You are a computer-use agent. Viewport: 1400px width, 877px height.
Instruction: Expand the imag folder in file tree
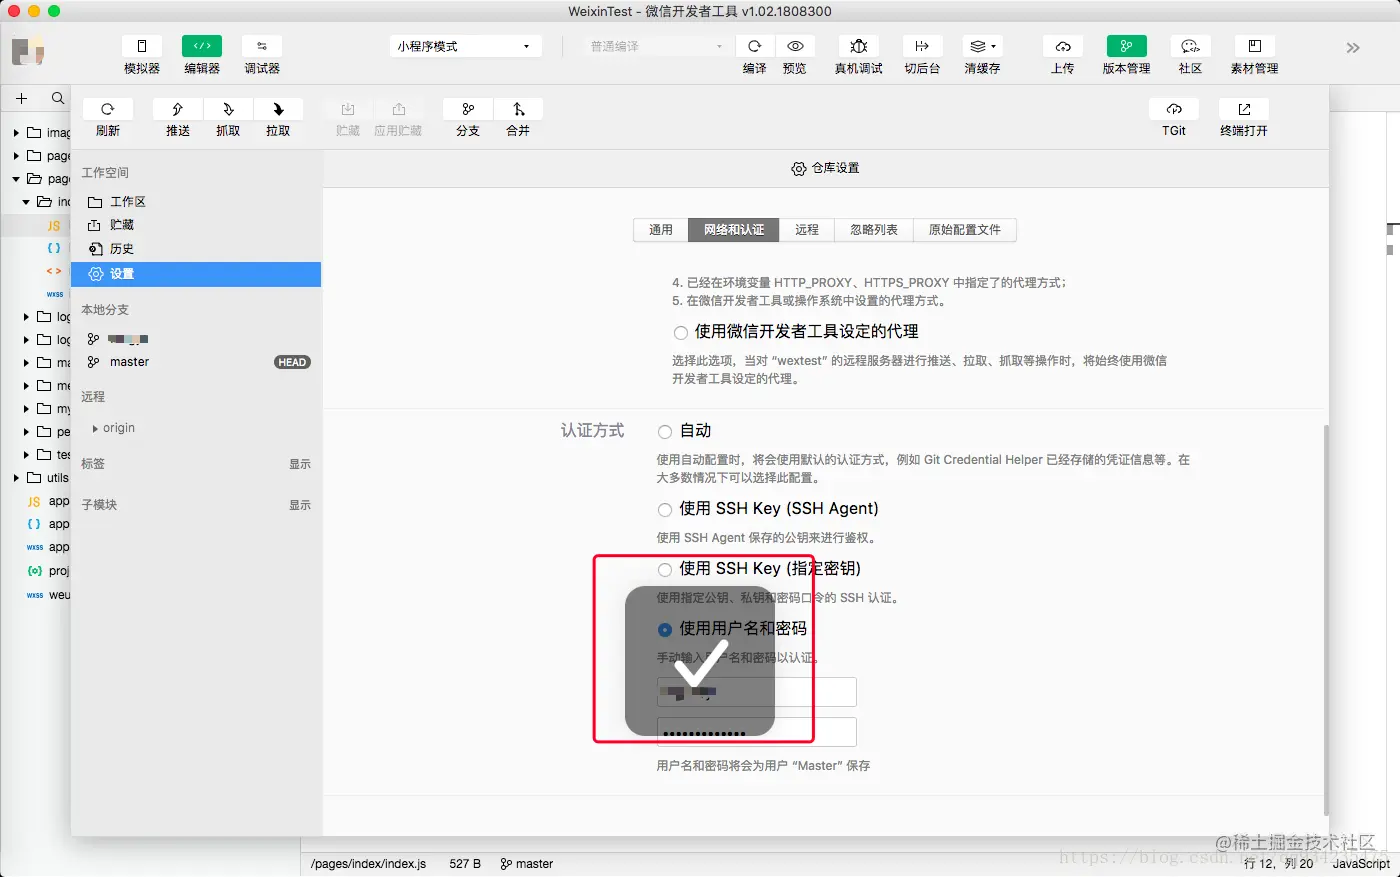coord(16,132)
